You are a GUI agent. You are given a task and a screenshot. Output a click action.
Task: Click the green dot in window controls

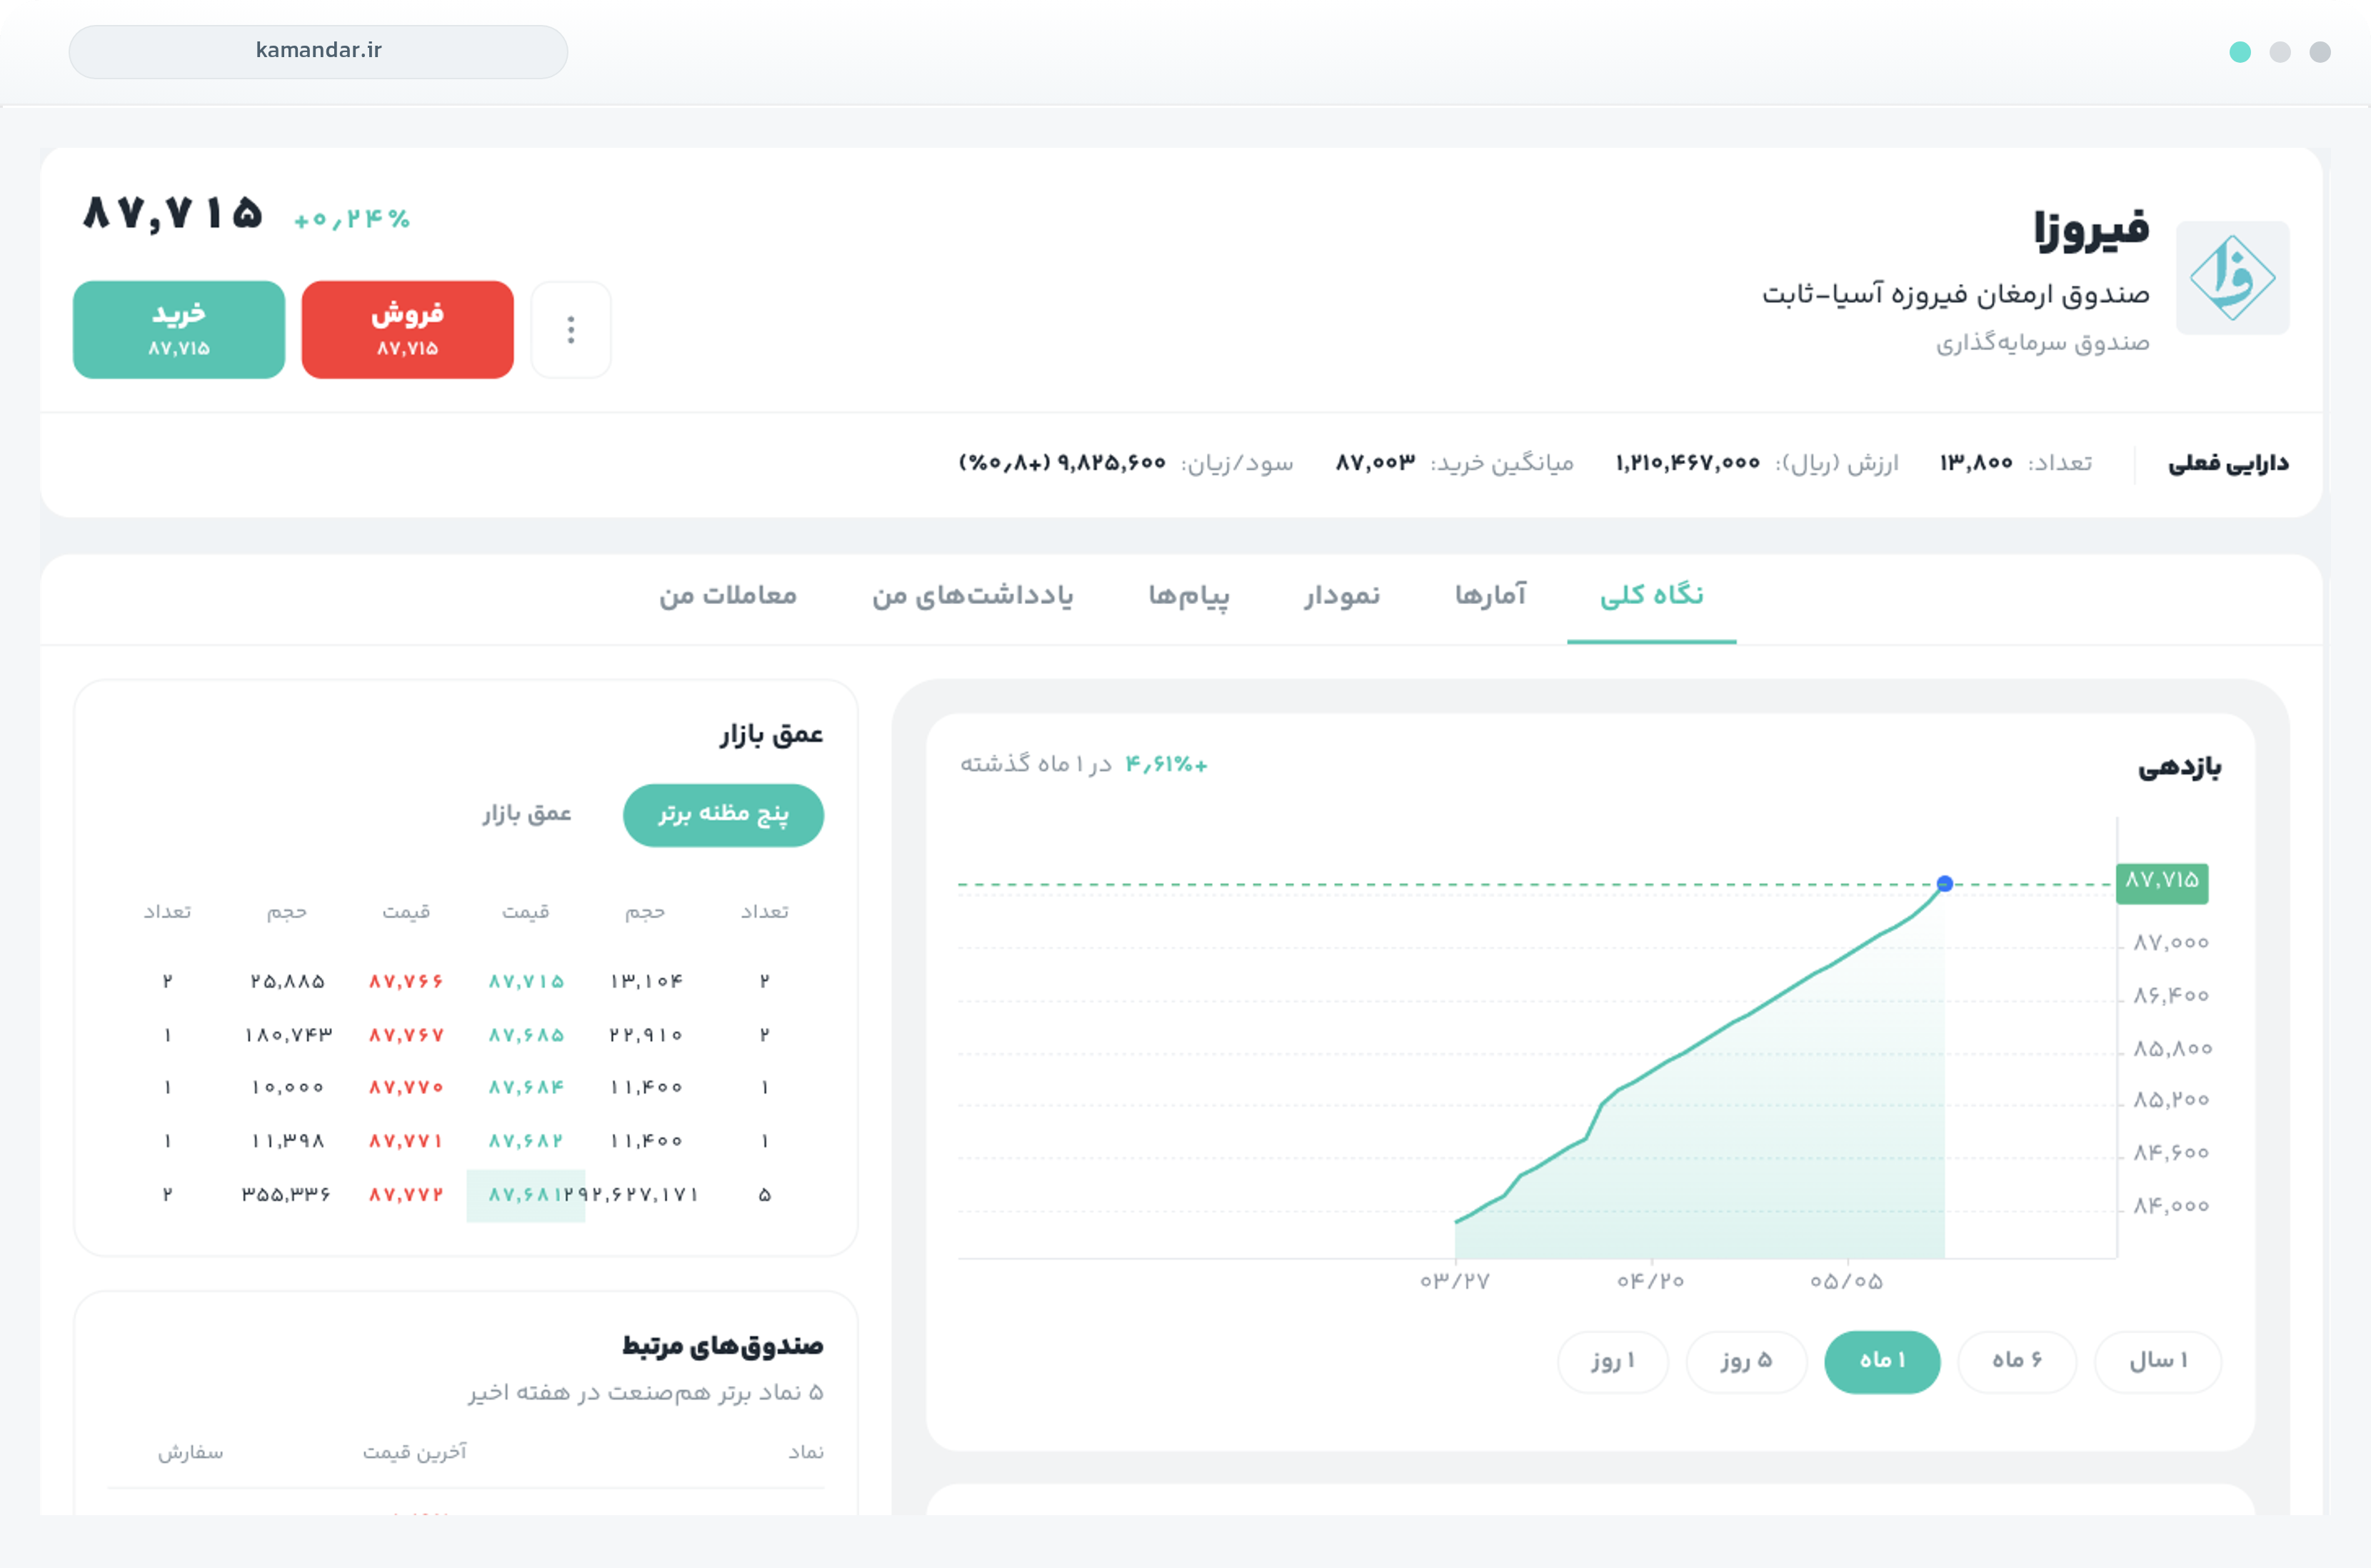(x=2239, y=52)
